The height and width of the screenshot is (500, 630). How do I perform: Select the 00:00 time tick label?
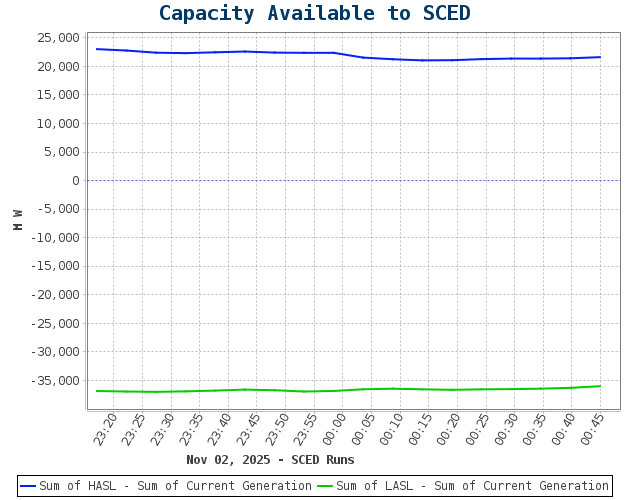[x=334, y=430]
